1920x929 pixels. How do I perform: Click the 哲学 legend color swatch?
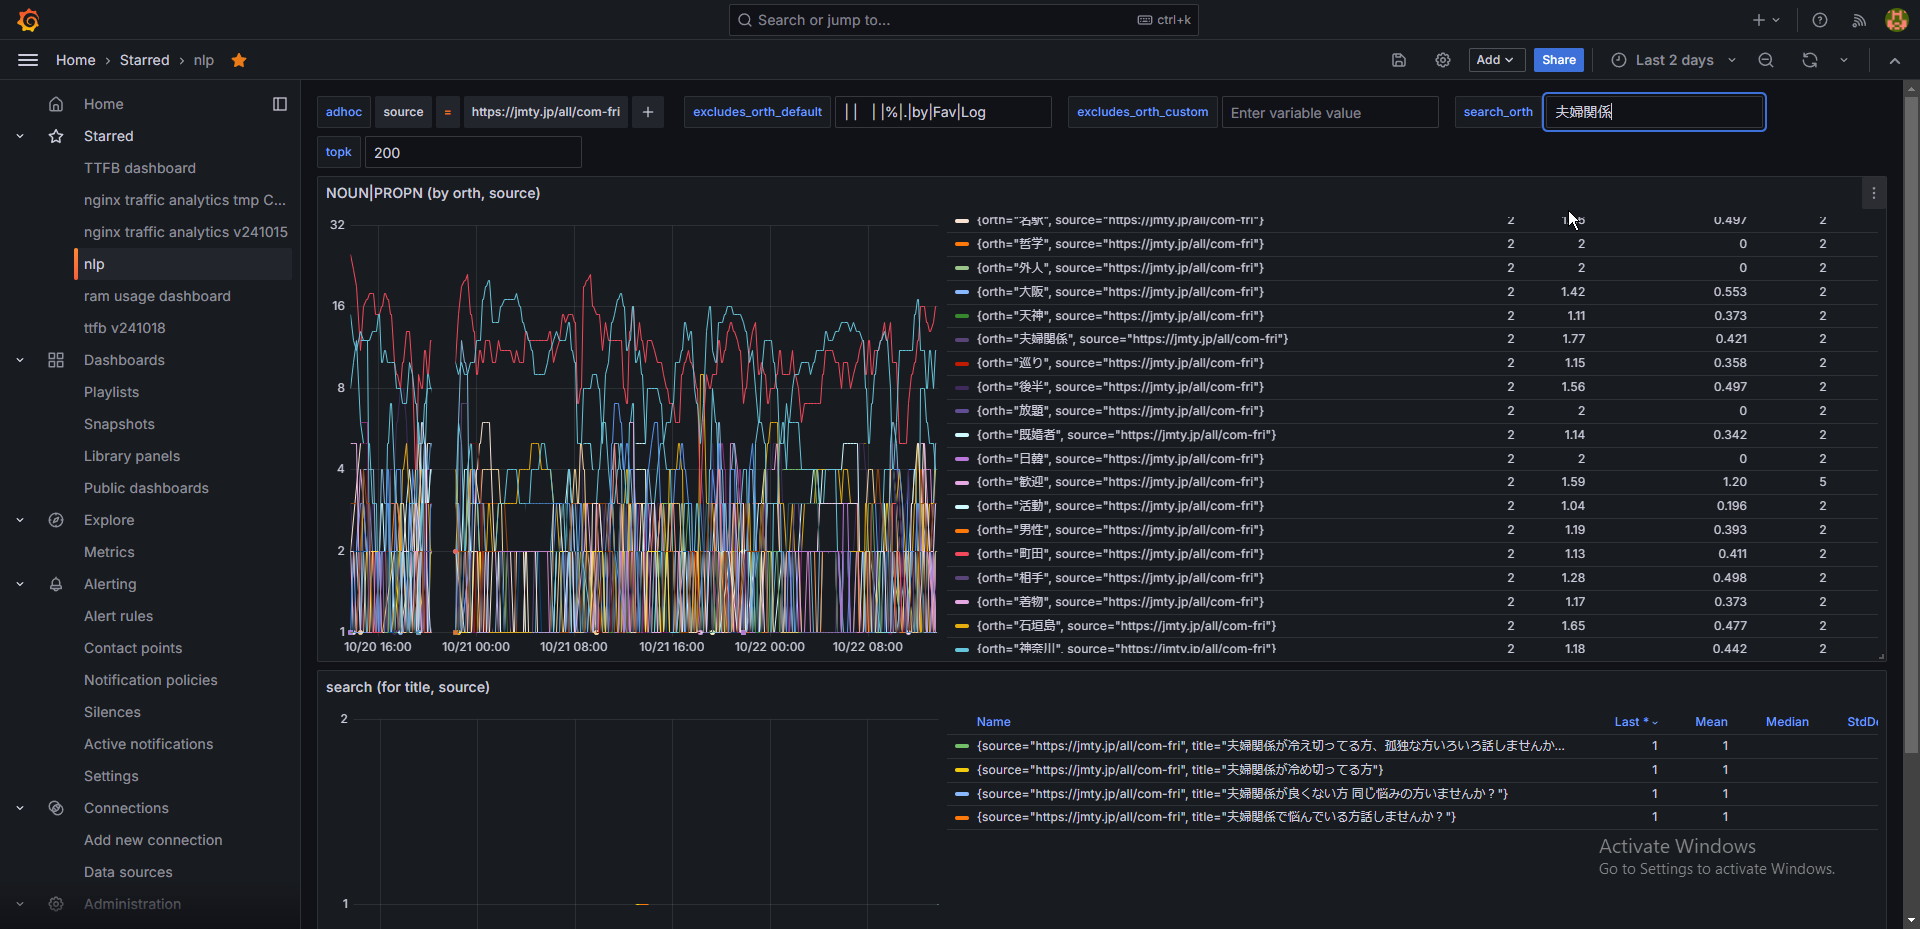[962, 244]
